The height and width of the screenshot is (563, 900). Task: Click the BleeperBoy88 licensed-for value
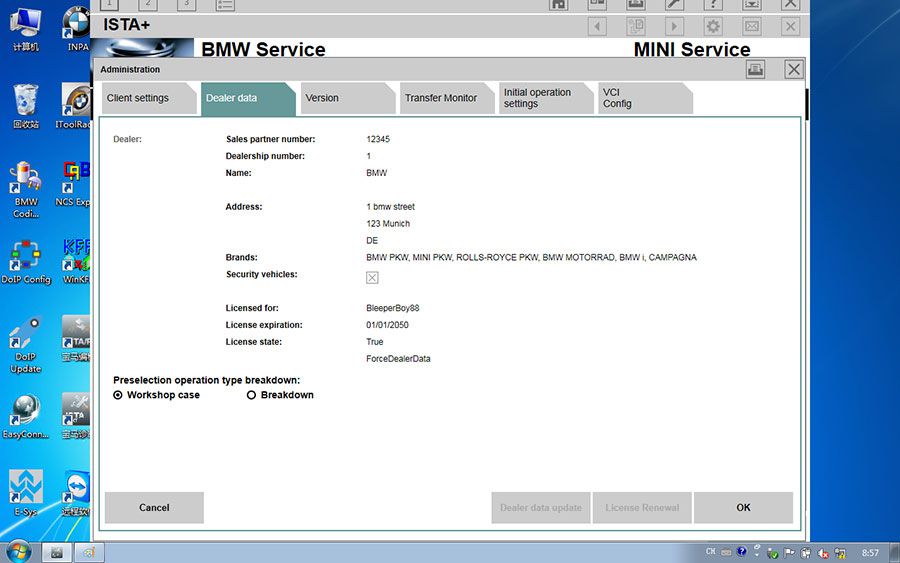393,308
